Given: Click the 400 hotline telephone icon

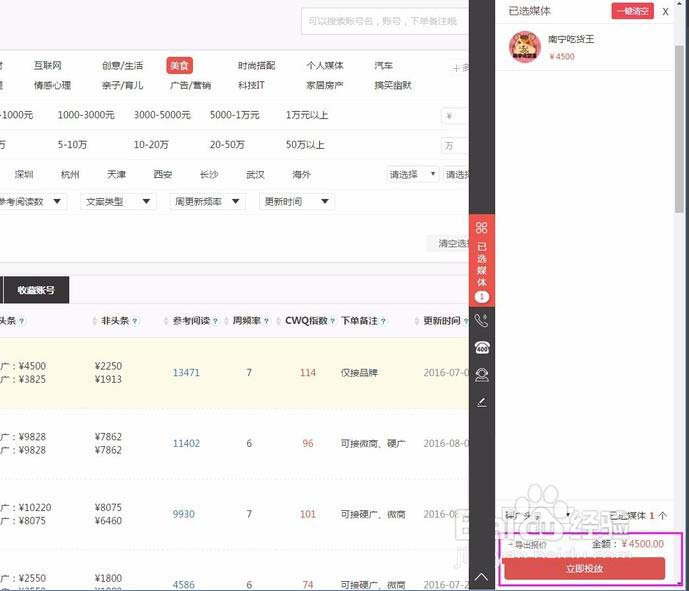Looking at the screenshot, I should pyautogui.click(x=482, y=348).
